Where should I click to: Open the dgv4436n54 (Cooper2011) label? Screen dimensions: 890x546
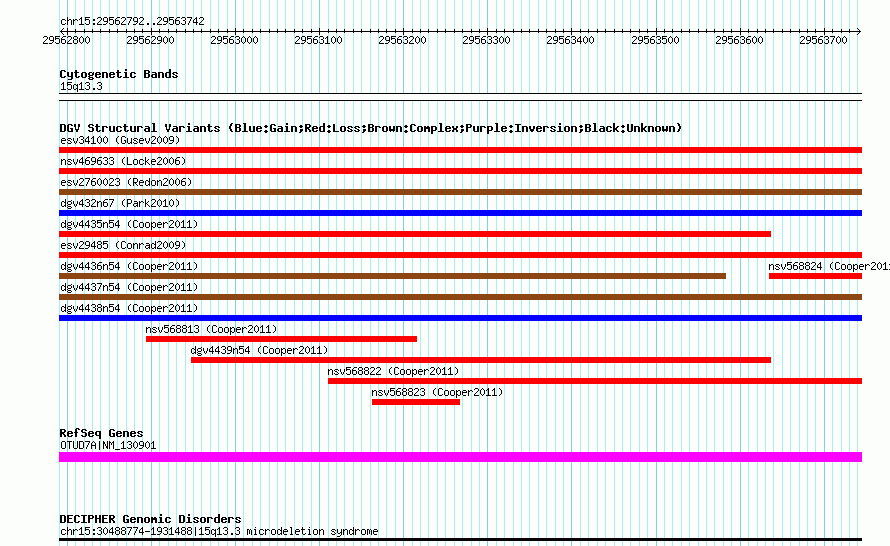pos(129,266)
